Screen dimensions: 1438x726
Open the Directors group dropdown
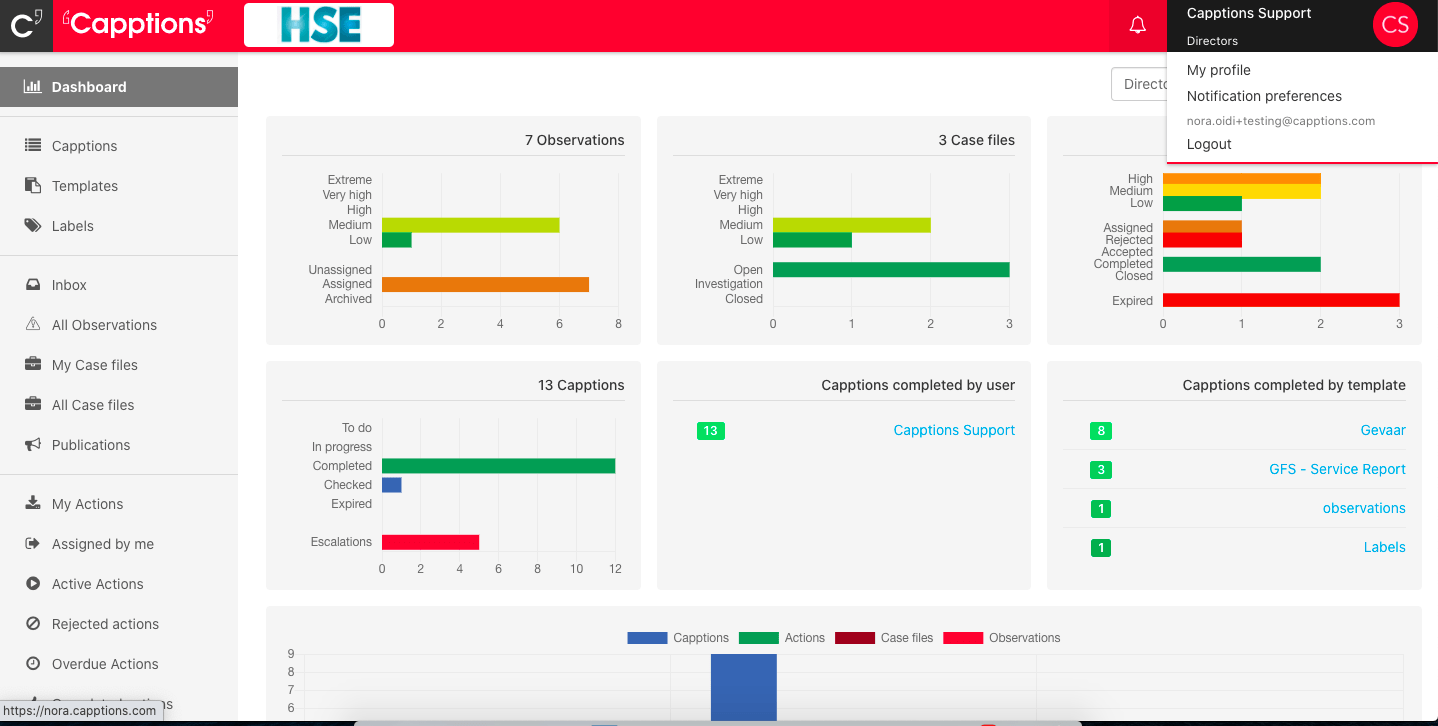click(1139, 84)
